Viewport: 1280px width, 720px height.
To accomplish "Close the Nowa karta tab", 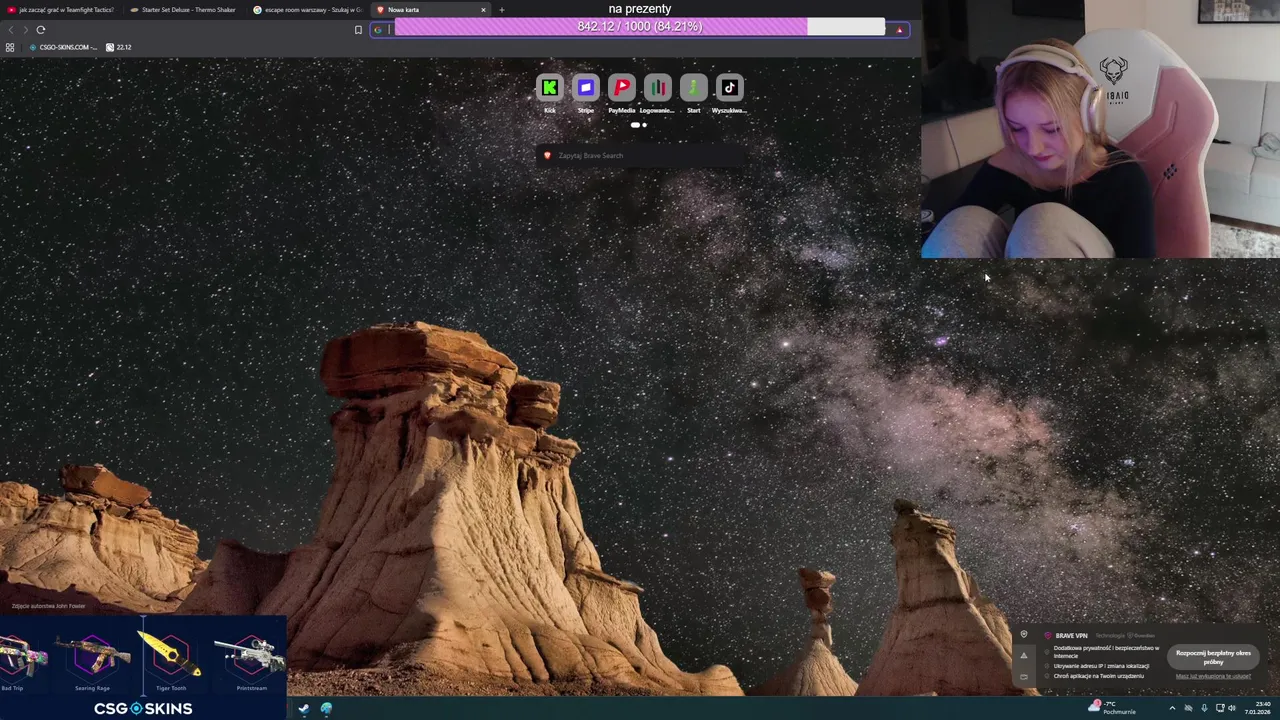I will pyautogui.click(x=483, y=10).
